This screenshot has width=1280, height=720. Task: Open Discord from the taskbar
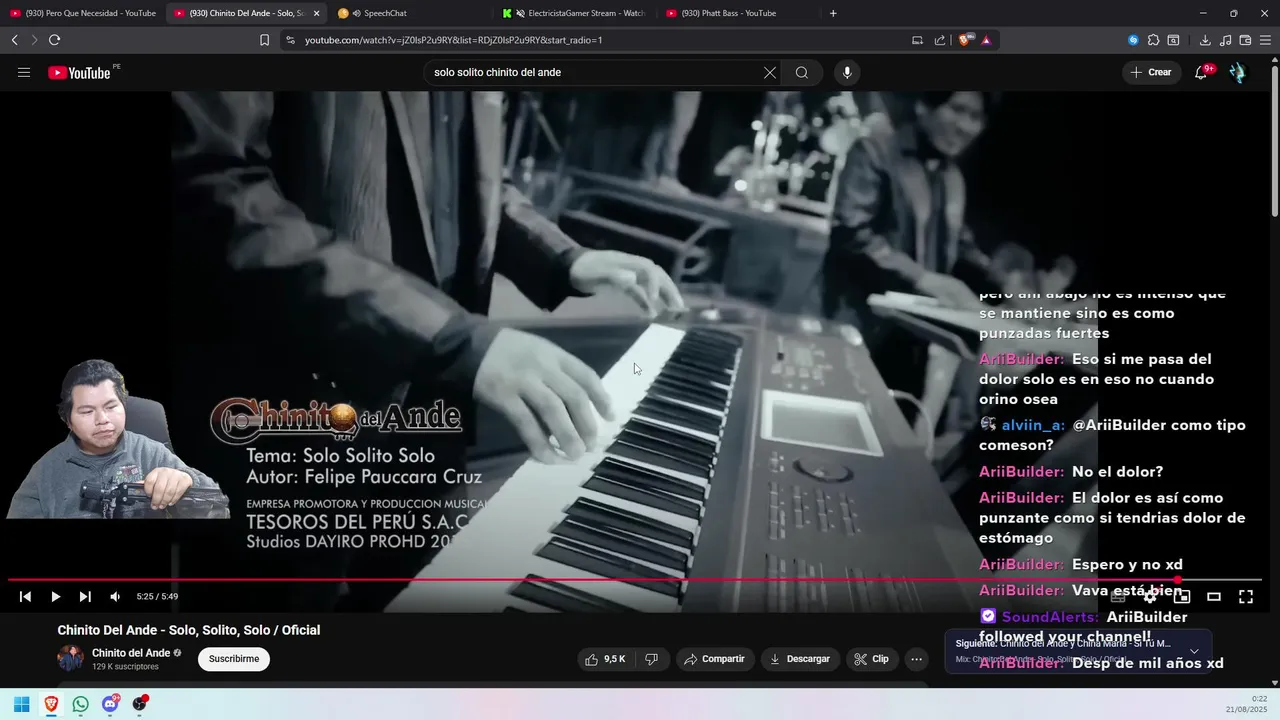[x=110, y=704]
